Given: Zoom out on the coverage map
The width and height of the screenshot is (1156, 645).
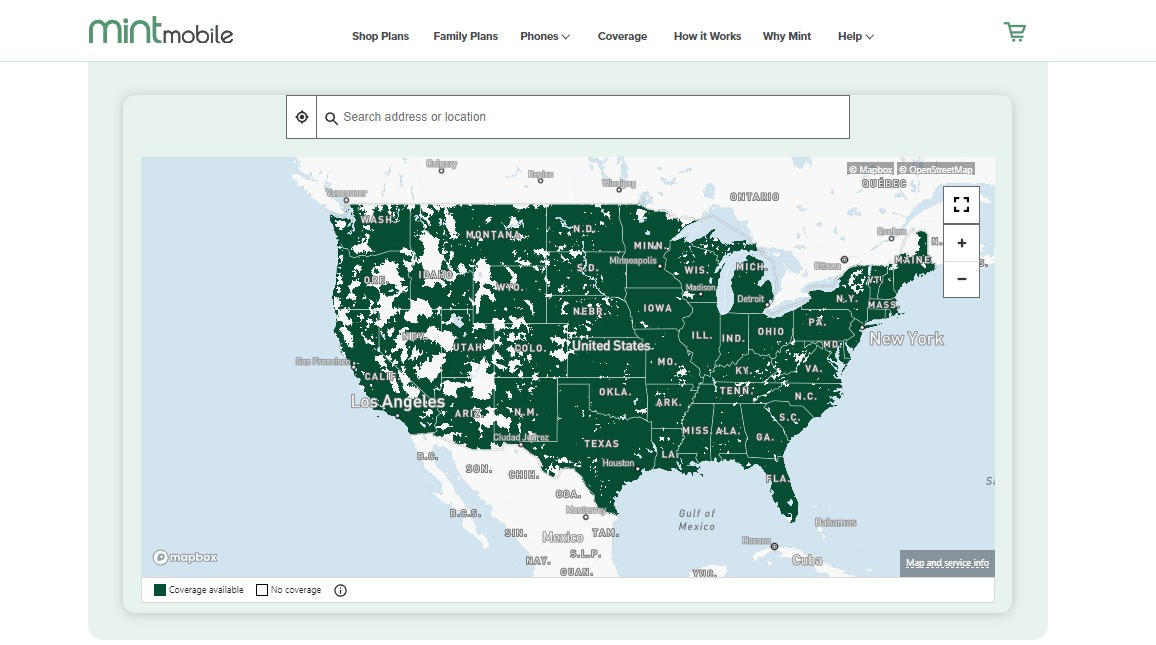Looking at the screenshot, I should pos(961,279).
